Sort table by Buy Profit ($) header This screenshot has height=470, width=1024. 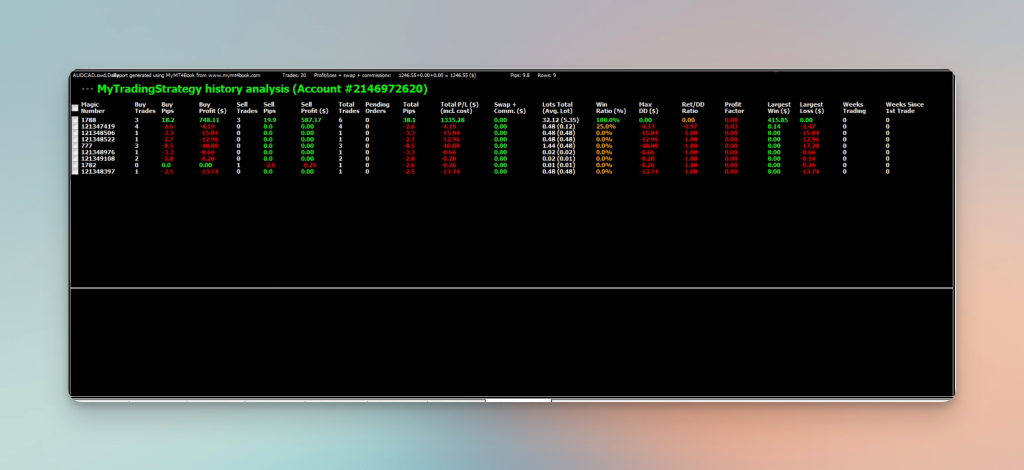pos(213,108)
